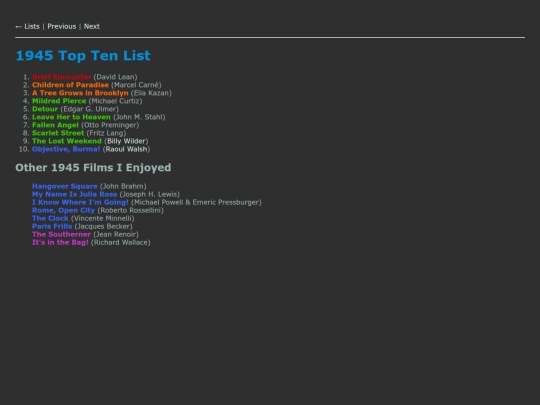Open Leave Her to Heaven link
This screenshot has width=540, height=405.
coord(71,117)
